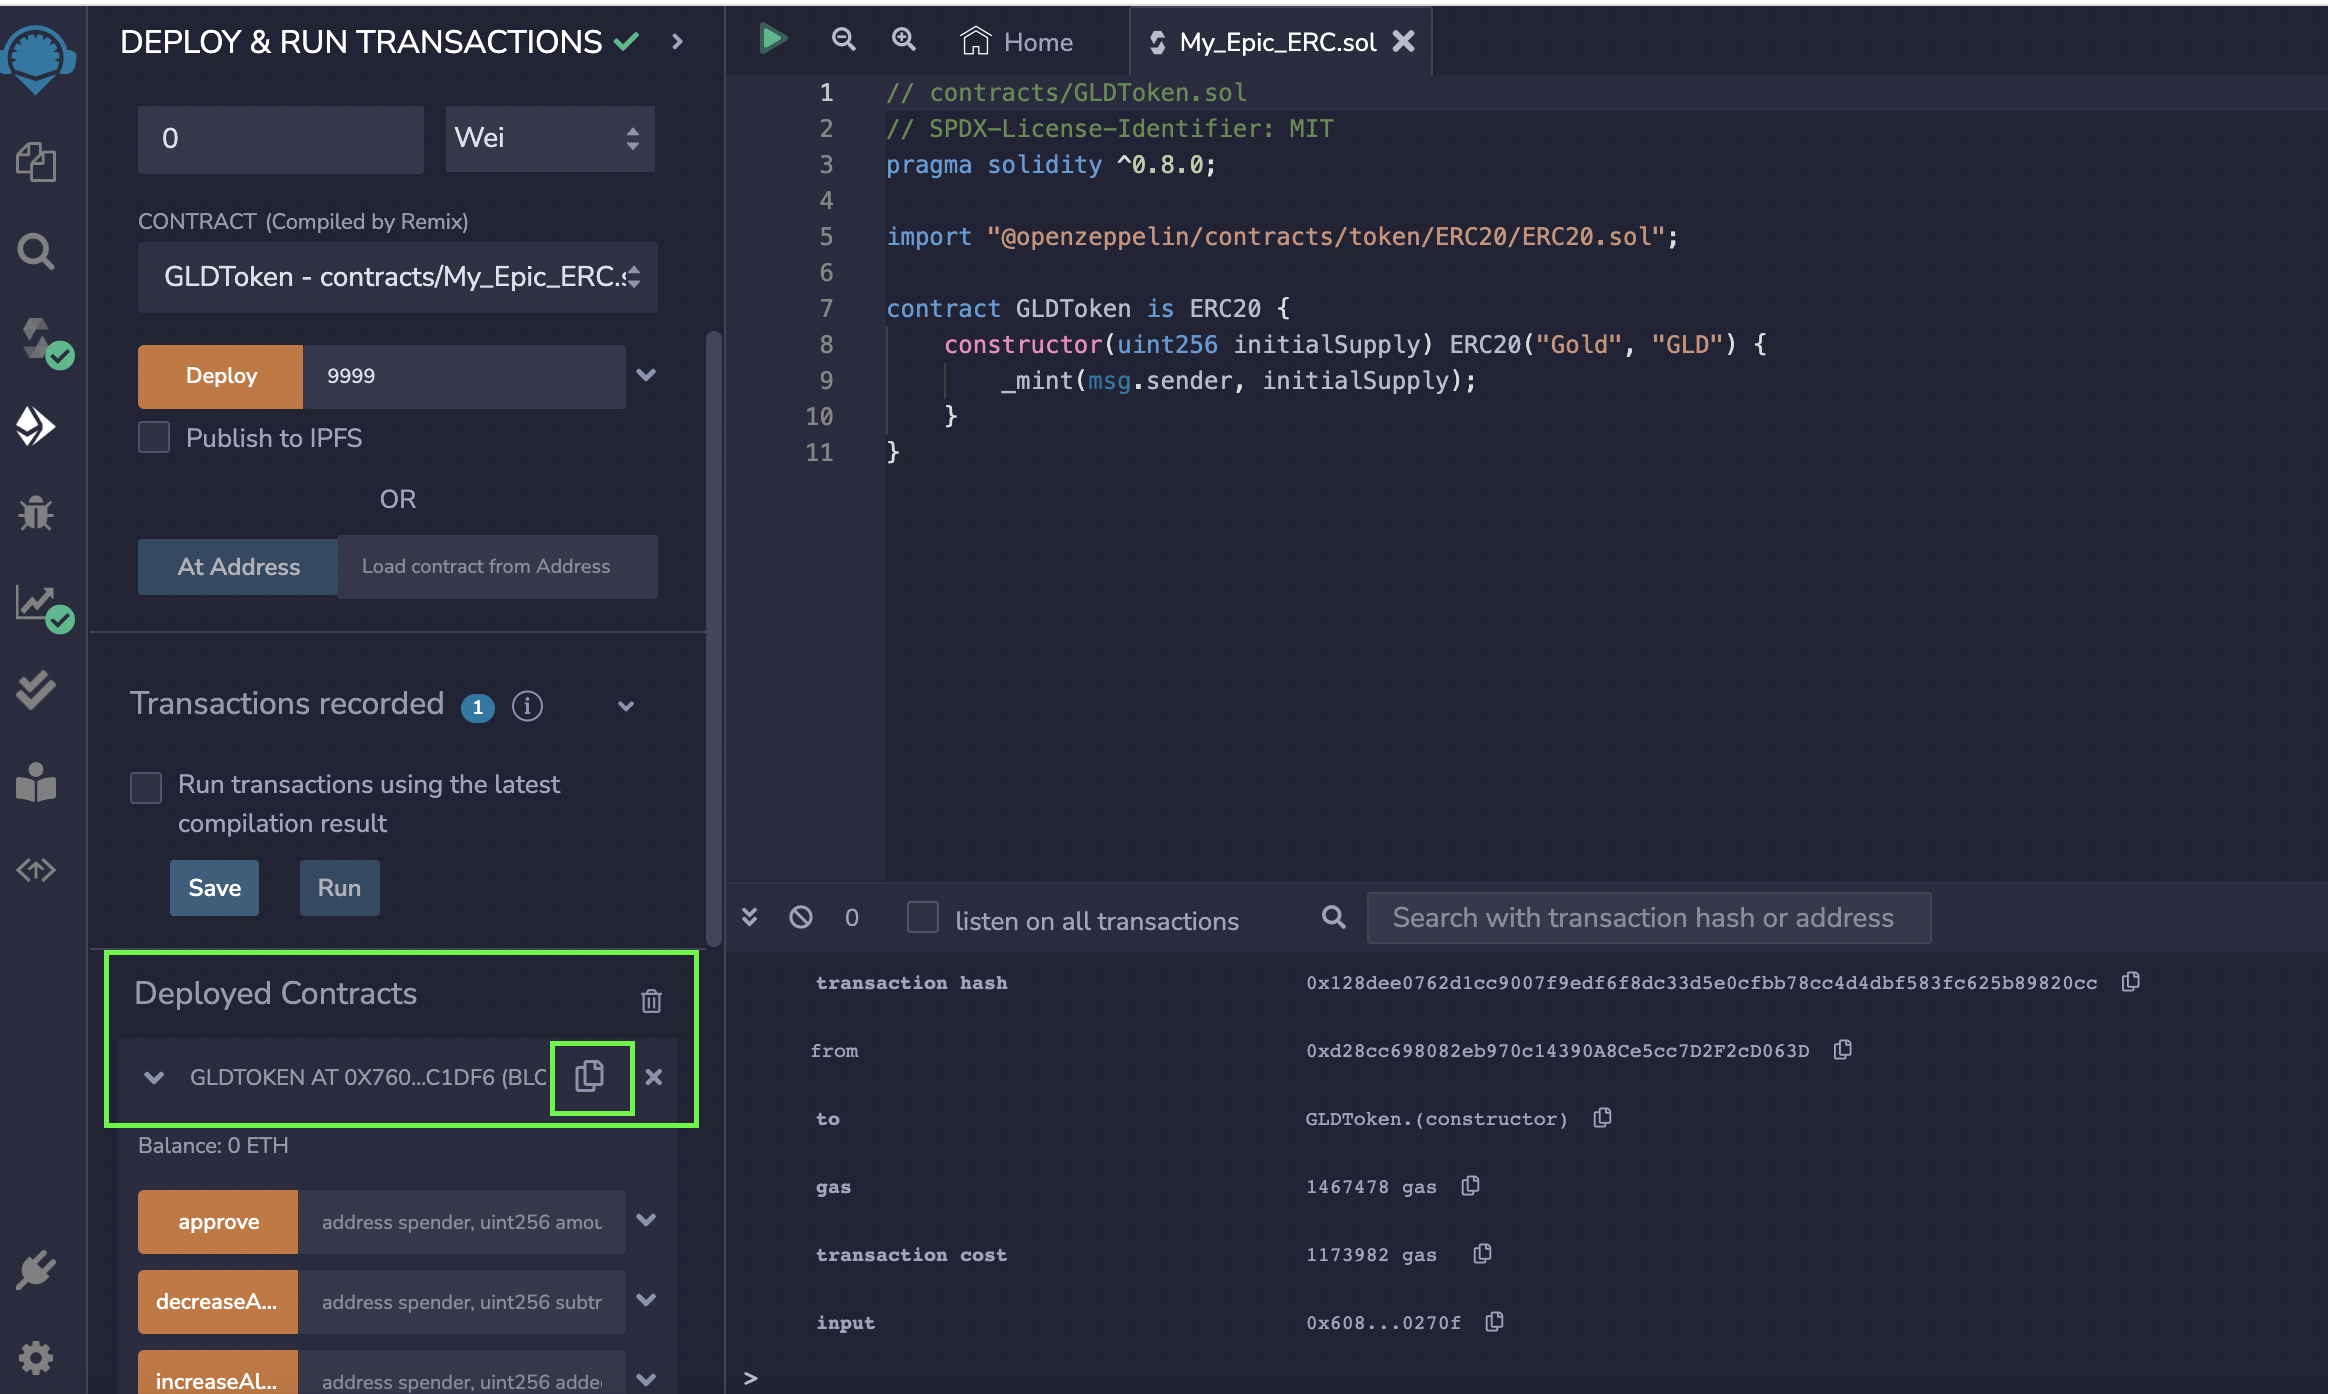Navigate to Home tab
This screenshot has width=2328, height=1394.
point(1017,41)
